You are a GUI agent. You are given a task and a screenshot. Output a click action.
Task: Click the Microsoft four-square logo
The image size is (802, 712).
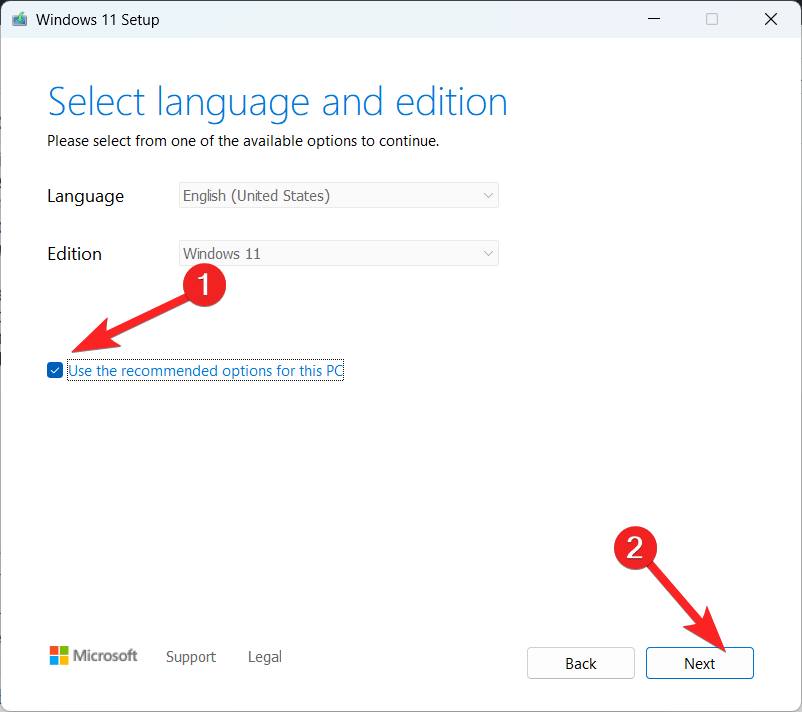click(x=60, y=656)
